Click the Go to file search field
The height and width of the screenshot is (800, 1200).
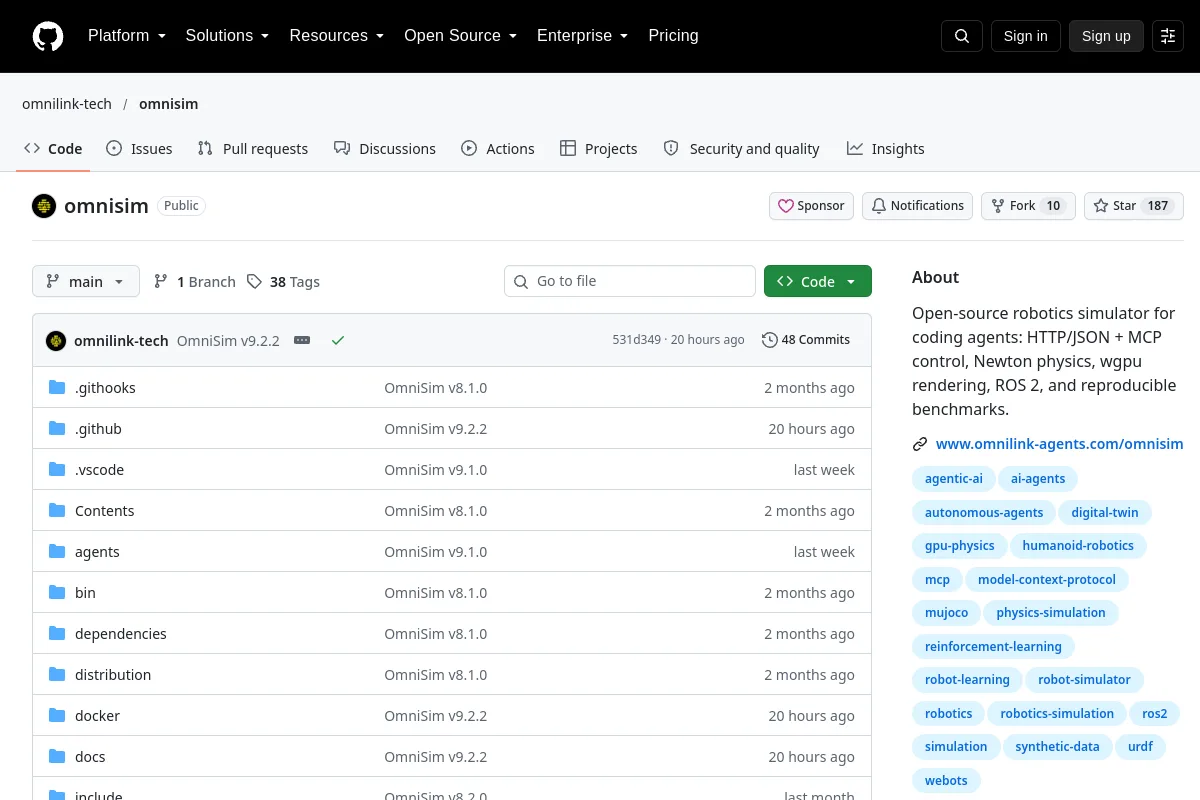(x=630, y=281)
